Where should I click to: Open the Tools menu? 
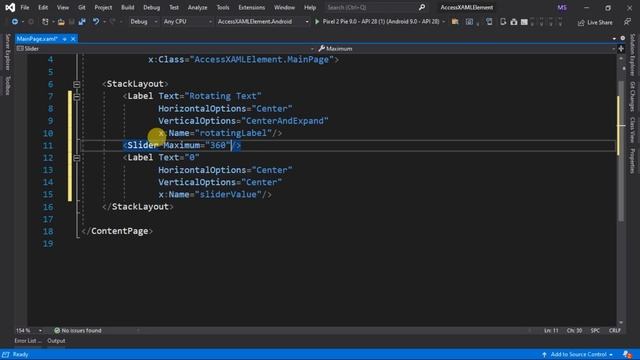(223, 7)
